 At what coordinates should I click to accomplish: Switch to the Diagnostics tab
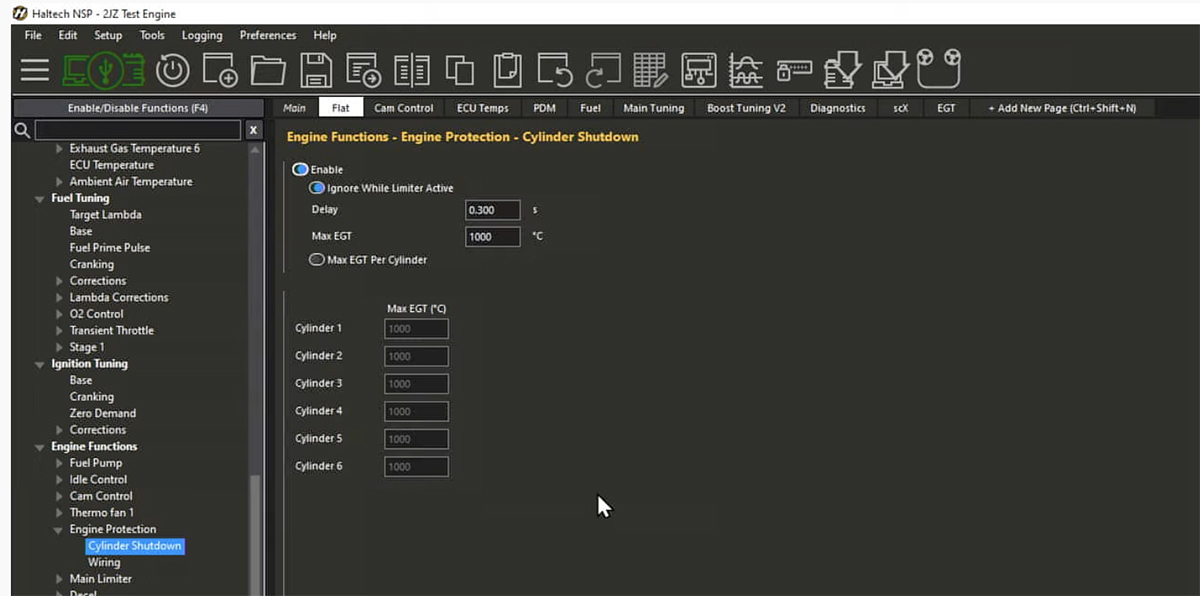pos(838,108)
